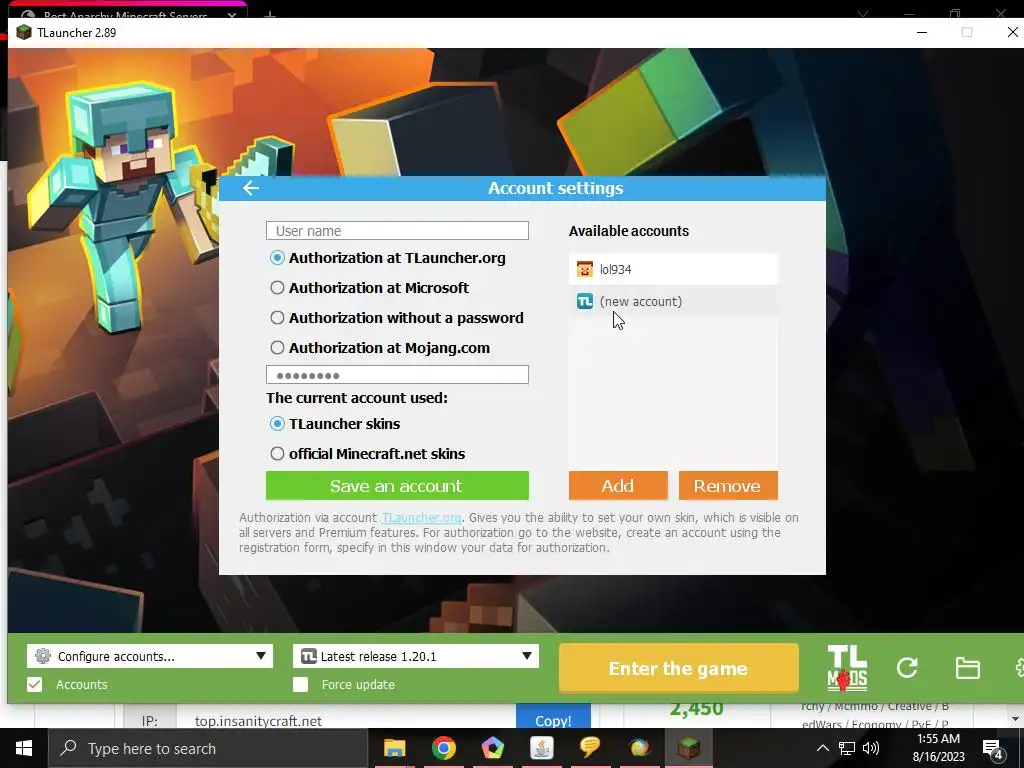
Task: Click the top.insanitycraft.net IP text
Action: [258, 721]
